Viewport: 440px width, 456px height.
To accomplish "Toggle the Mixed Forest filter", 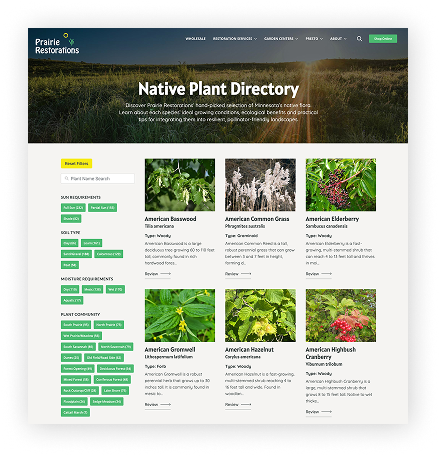I will (76, 379).
